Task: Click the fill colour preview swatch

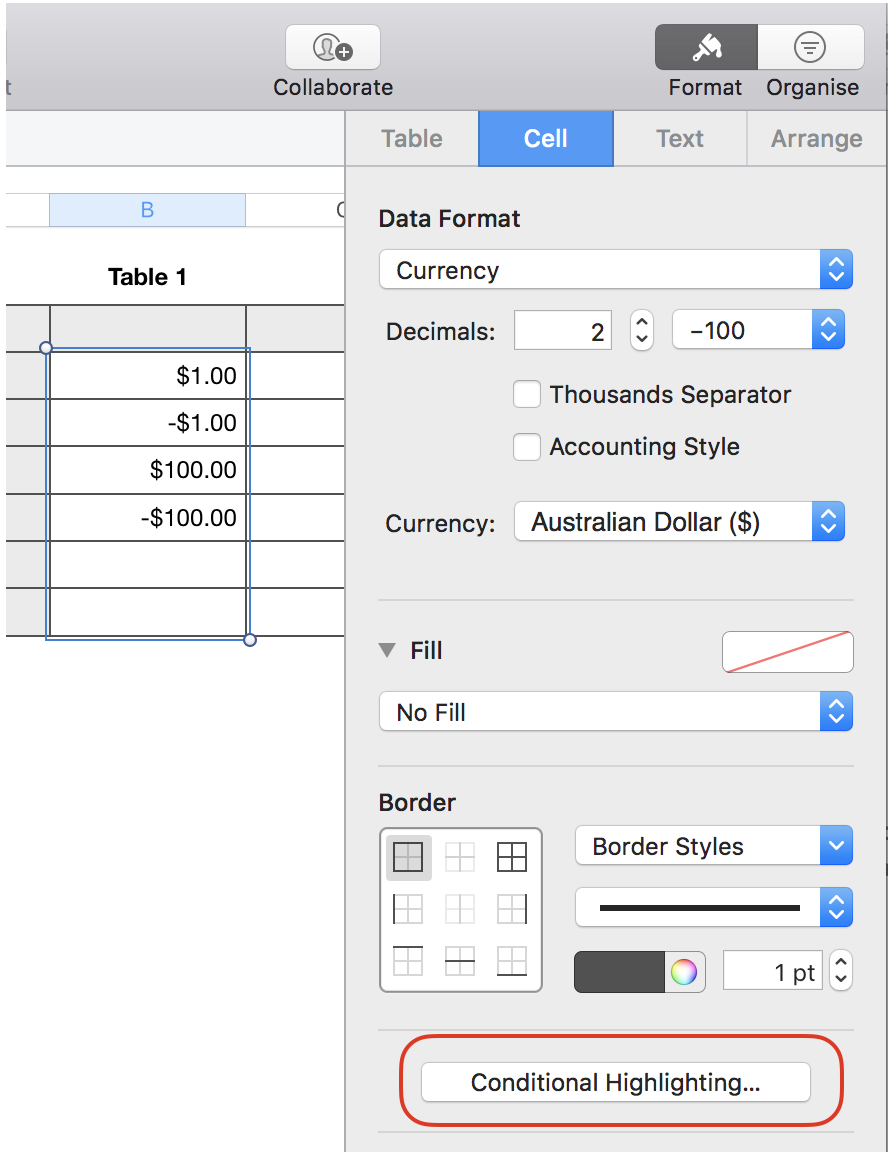Action: (x=787, y=652)
